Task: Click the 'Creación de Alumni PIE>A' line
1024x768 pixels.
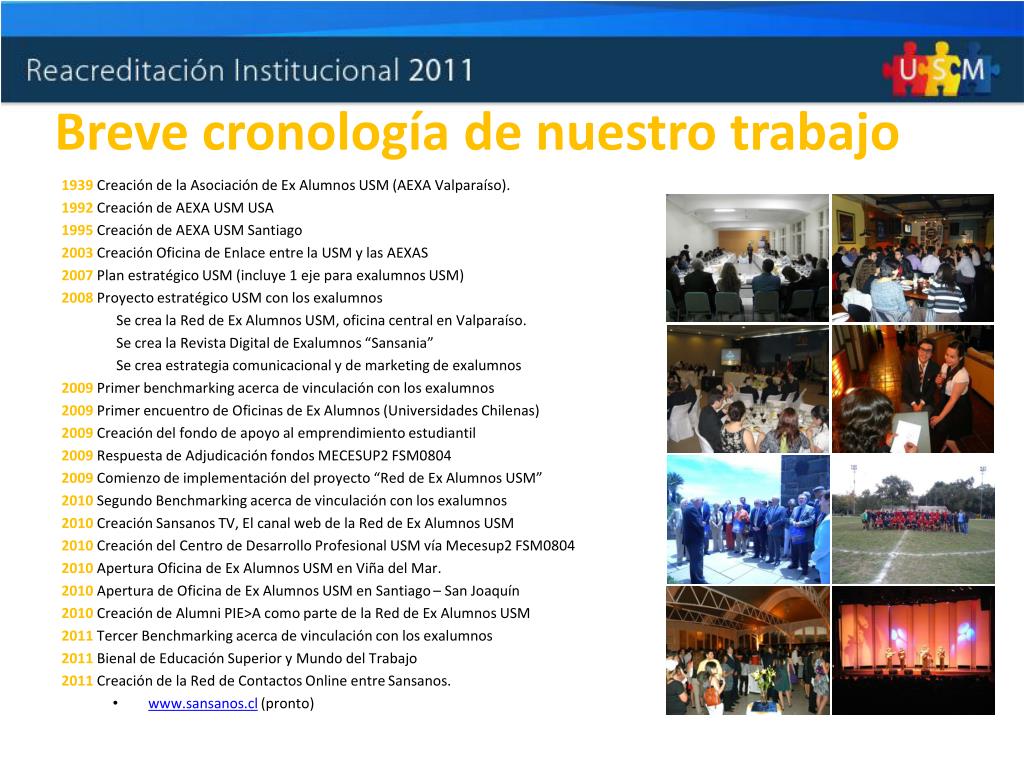Action: [296, 613]
